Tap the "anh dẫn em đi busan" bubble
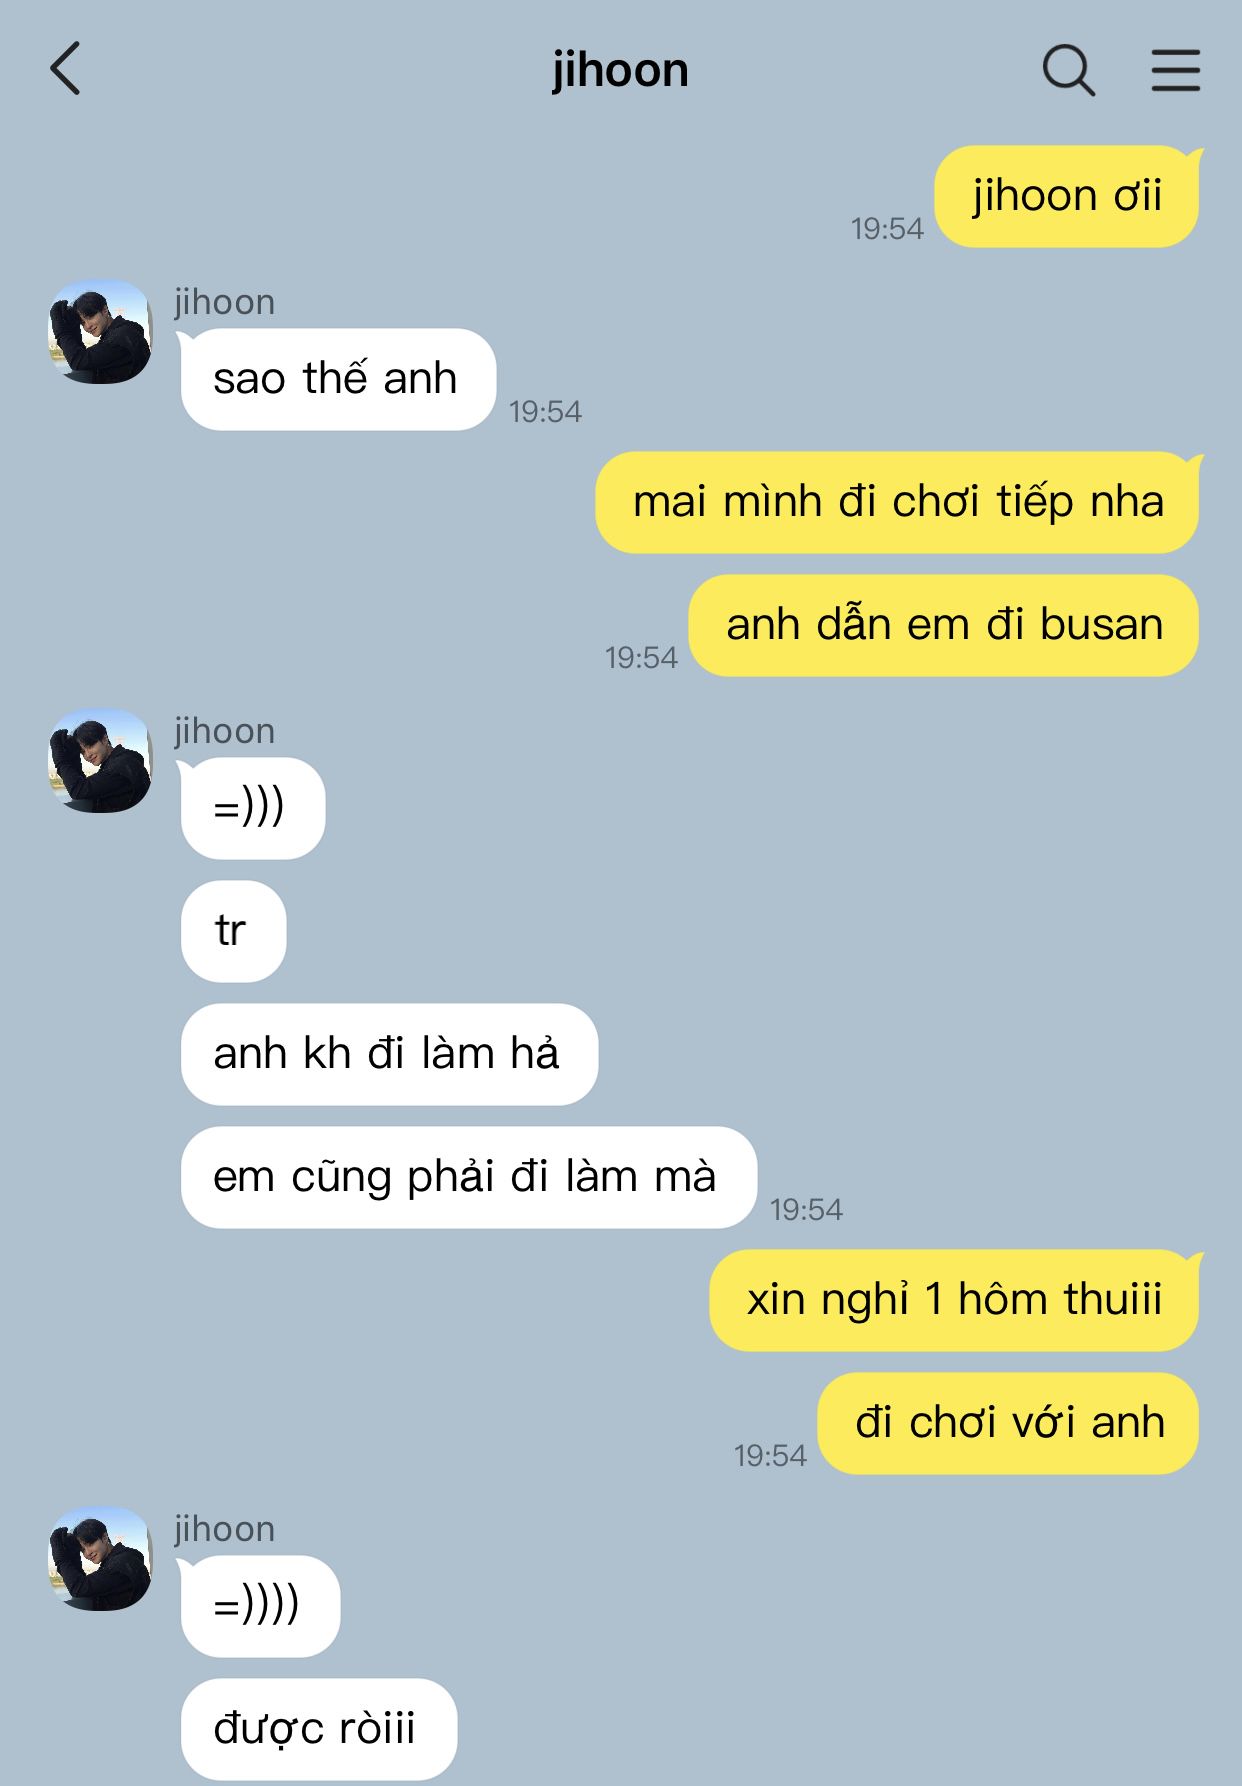This screenshot has width=1242, height=1786. tap(944, 625)
